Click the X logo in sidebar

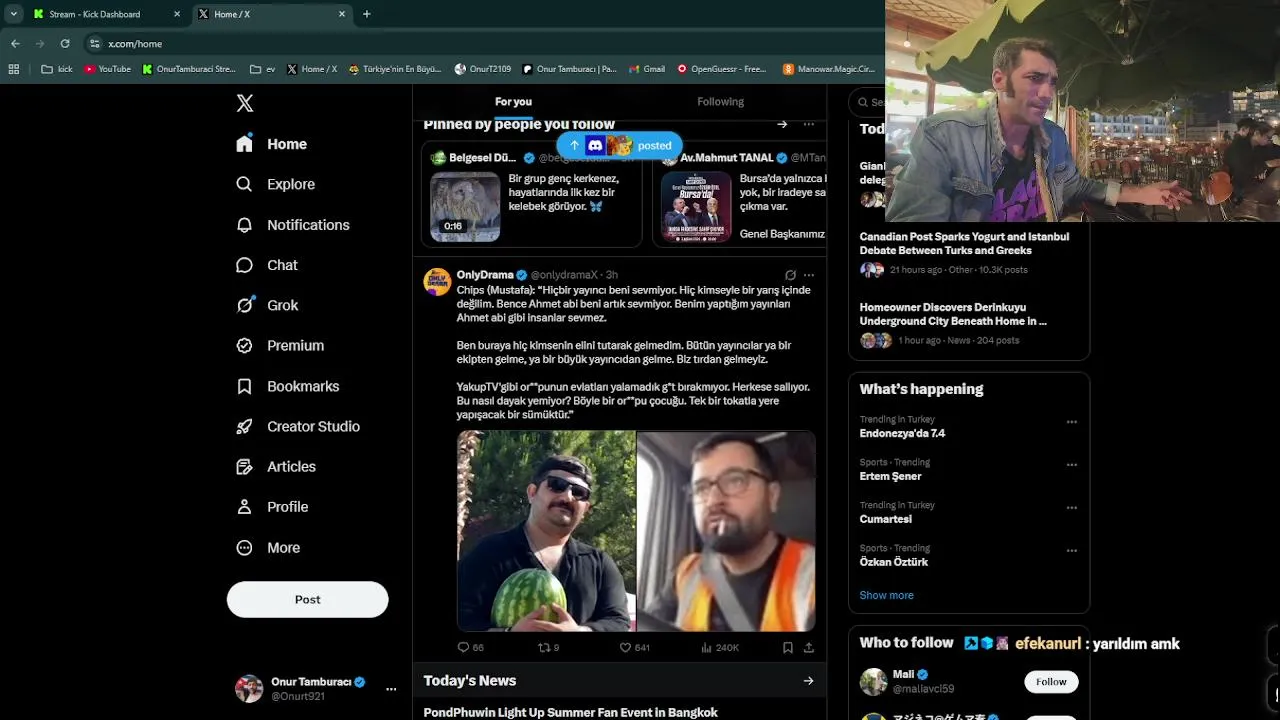click(x=245, y=103)
